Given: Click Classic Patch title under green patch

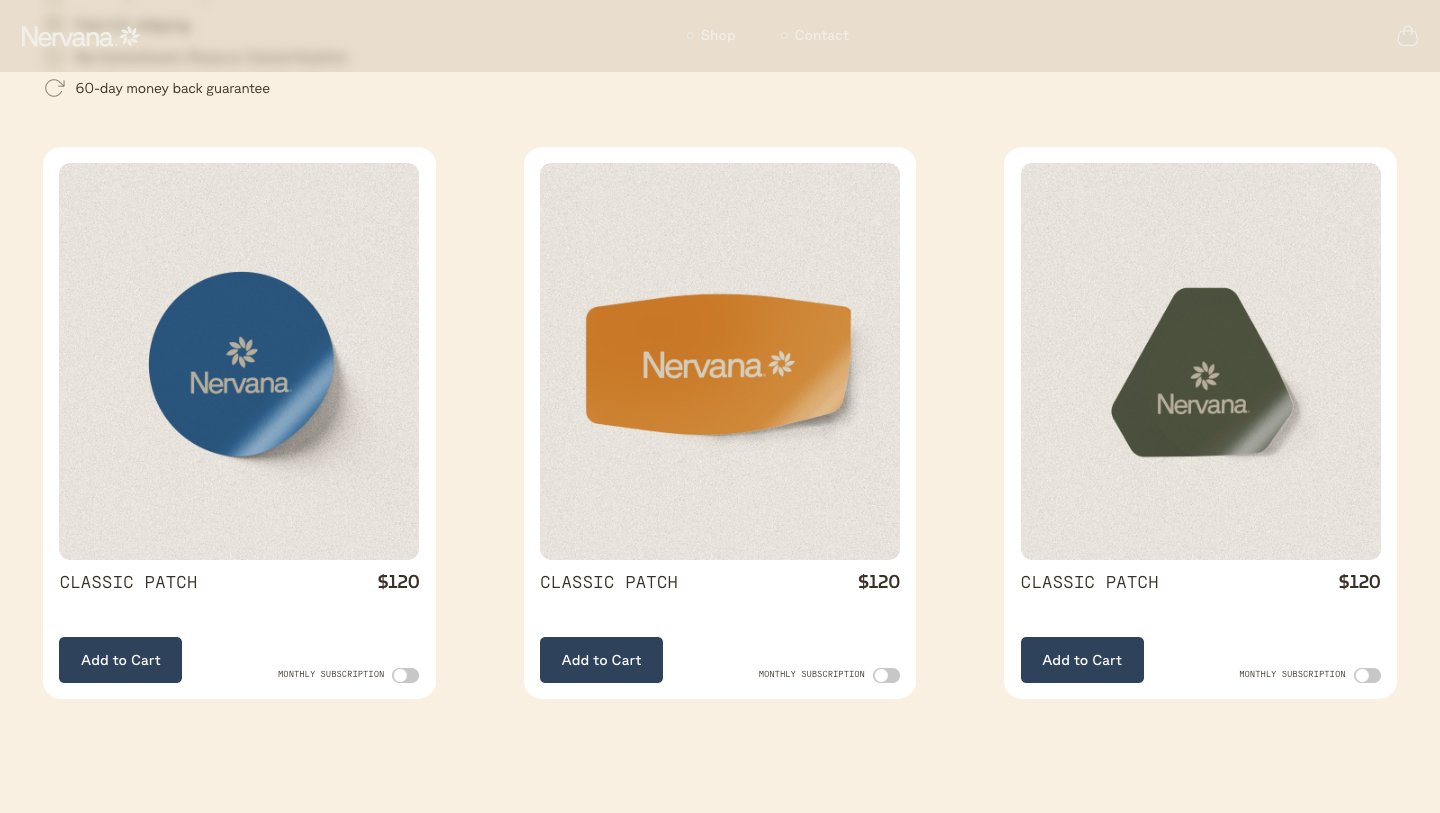Looking at the screenshot, I should click(1090, 582).
